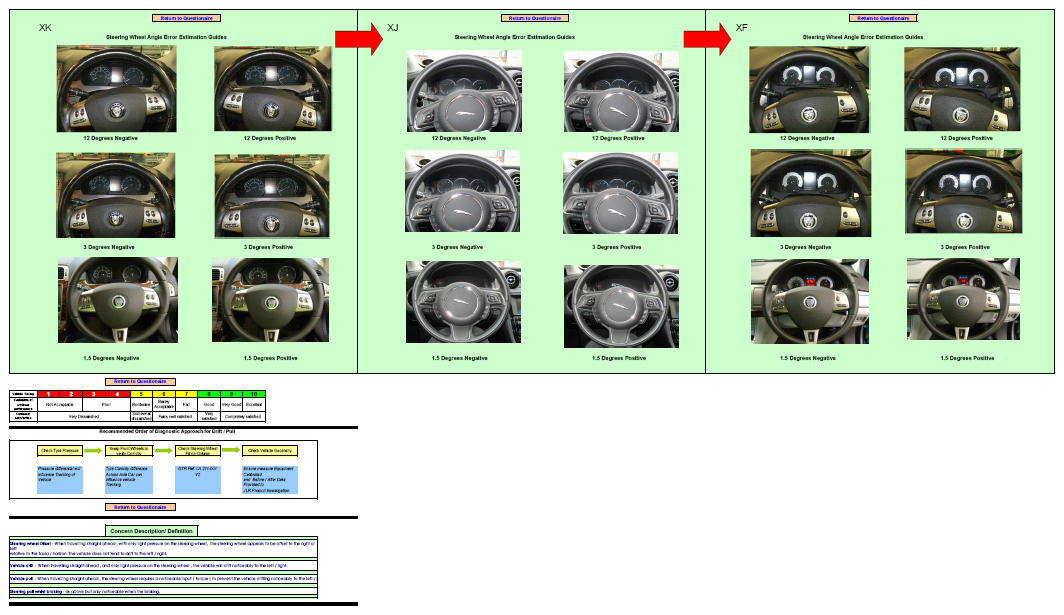Viewport: 1064px width, 615px height.
Task: Click yellow rating cell 7
Action: (x=186, y=394)
